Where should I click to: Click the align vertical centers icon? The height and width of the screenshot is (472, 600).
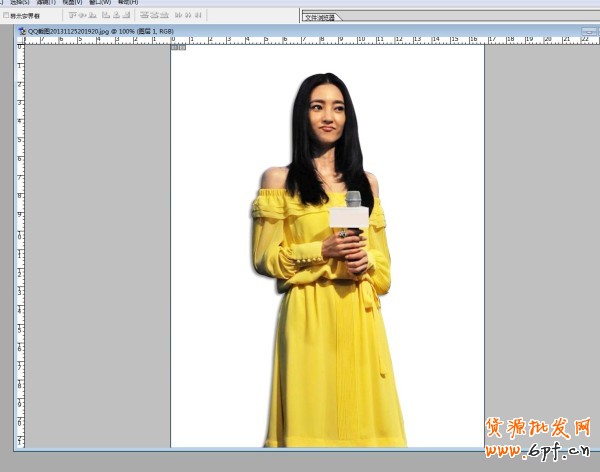coord(82,16)
